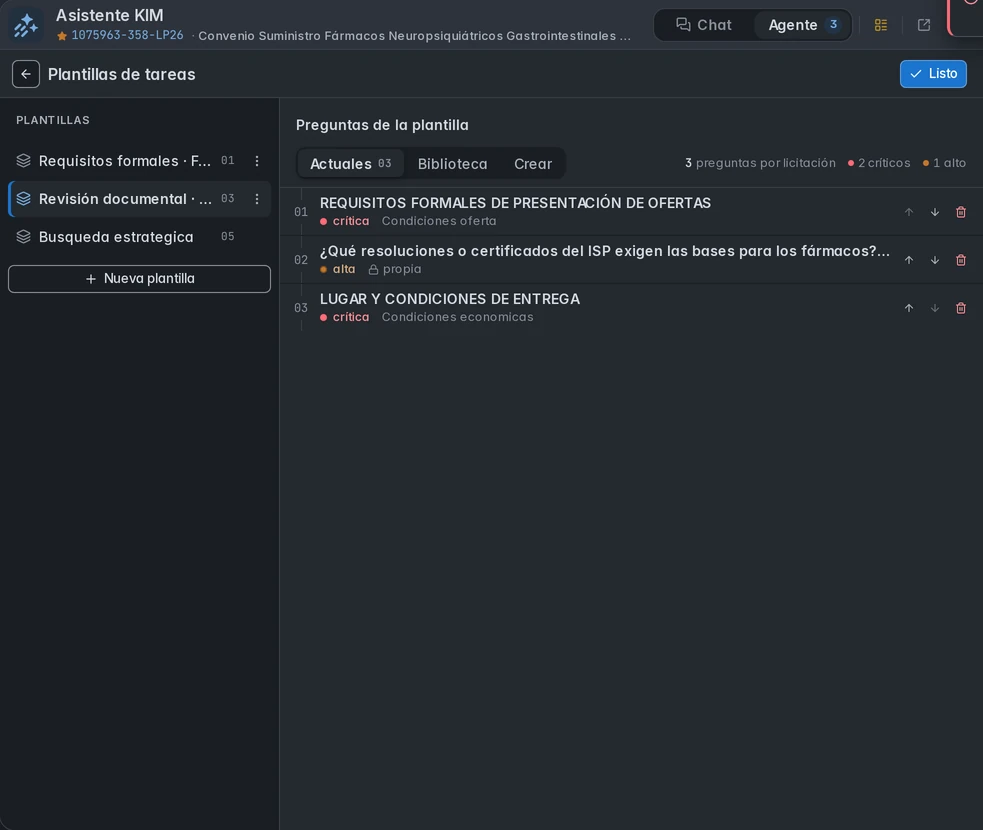Switch to Chat mode
Viewport: 983px width, 830px height.
point(704,25)
